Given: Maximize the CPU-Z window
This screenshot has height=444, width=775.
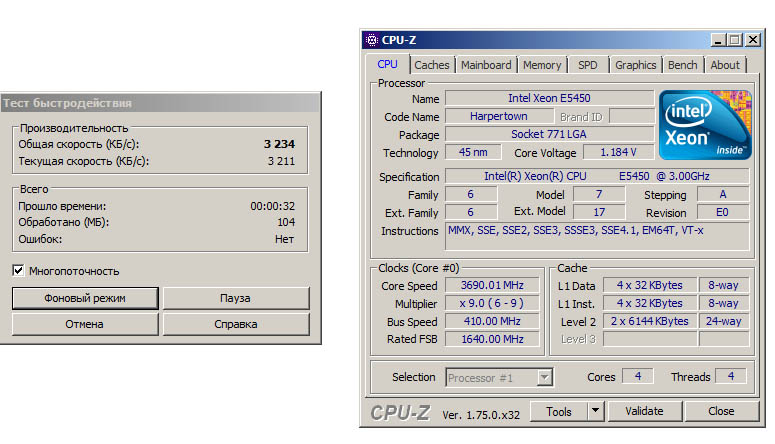Looking at the screenshot, I should (x=735, y=40).
